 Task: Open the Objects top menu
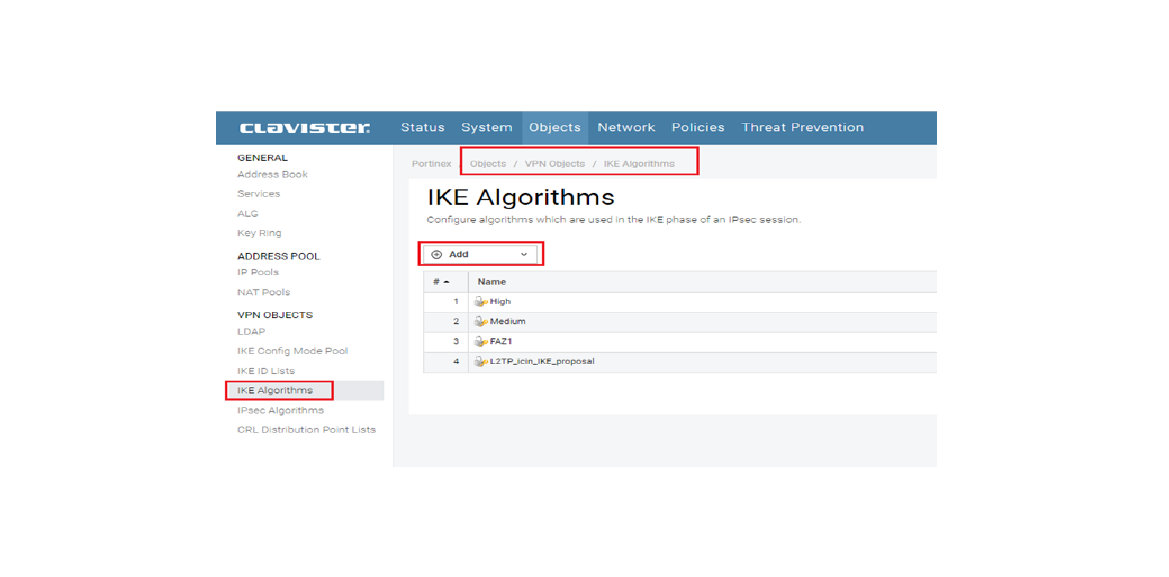[554, 128]
